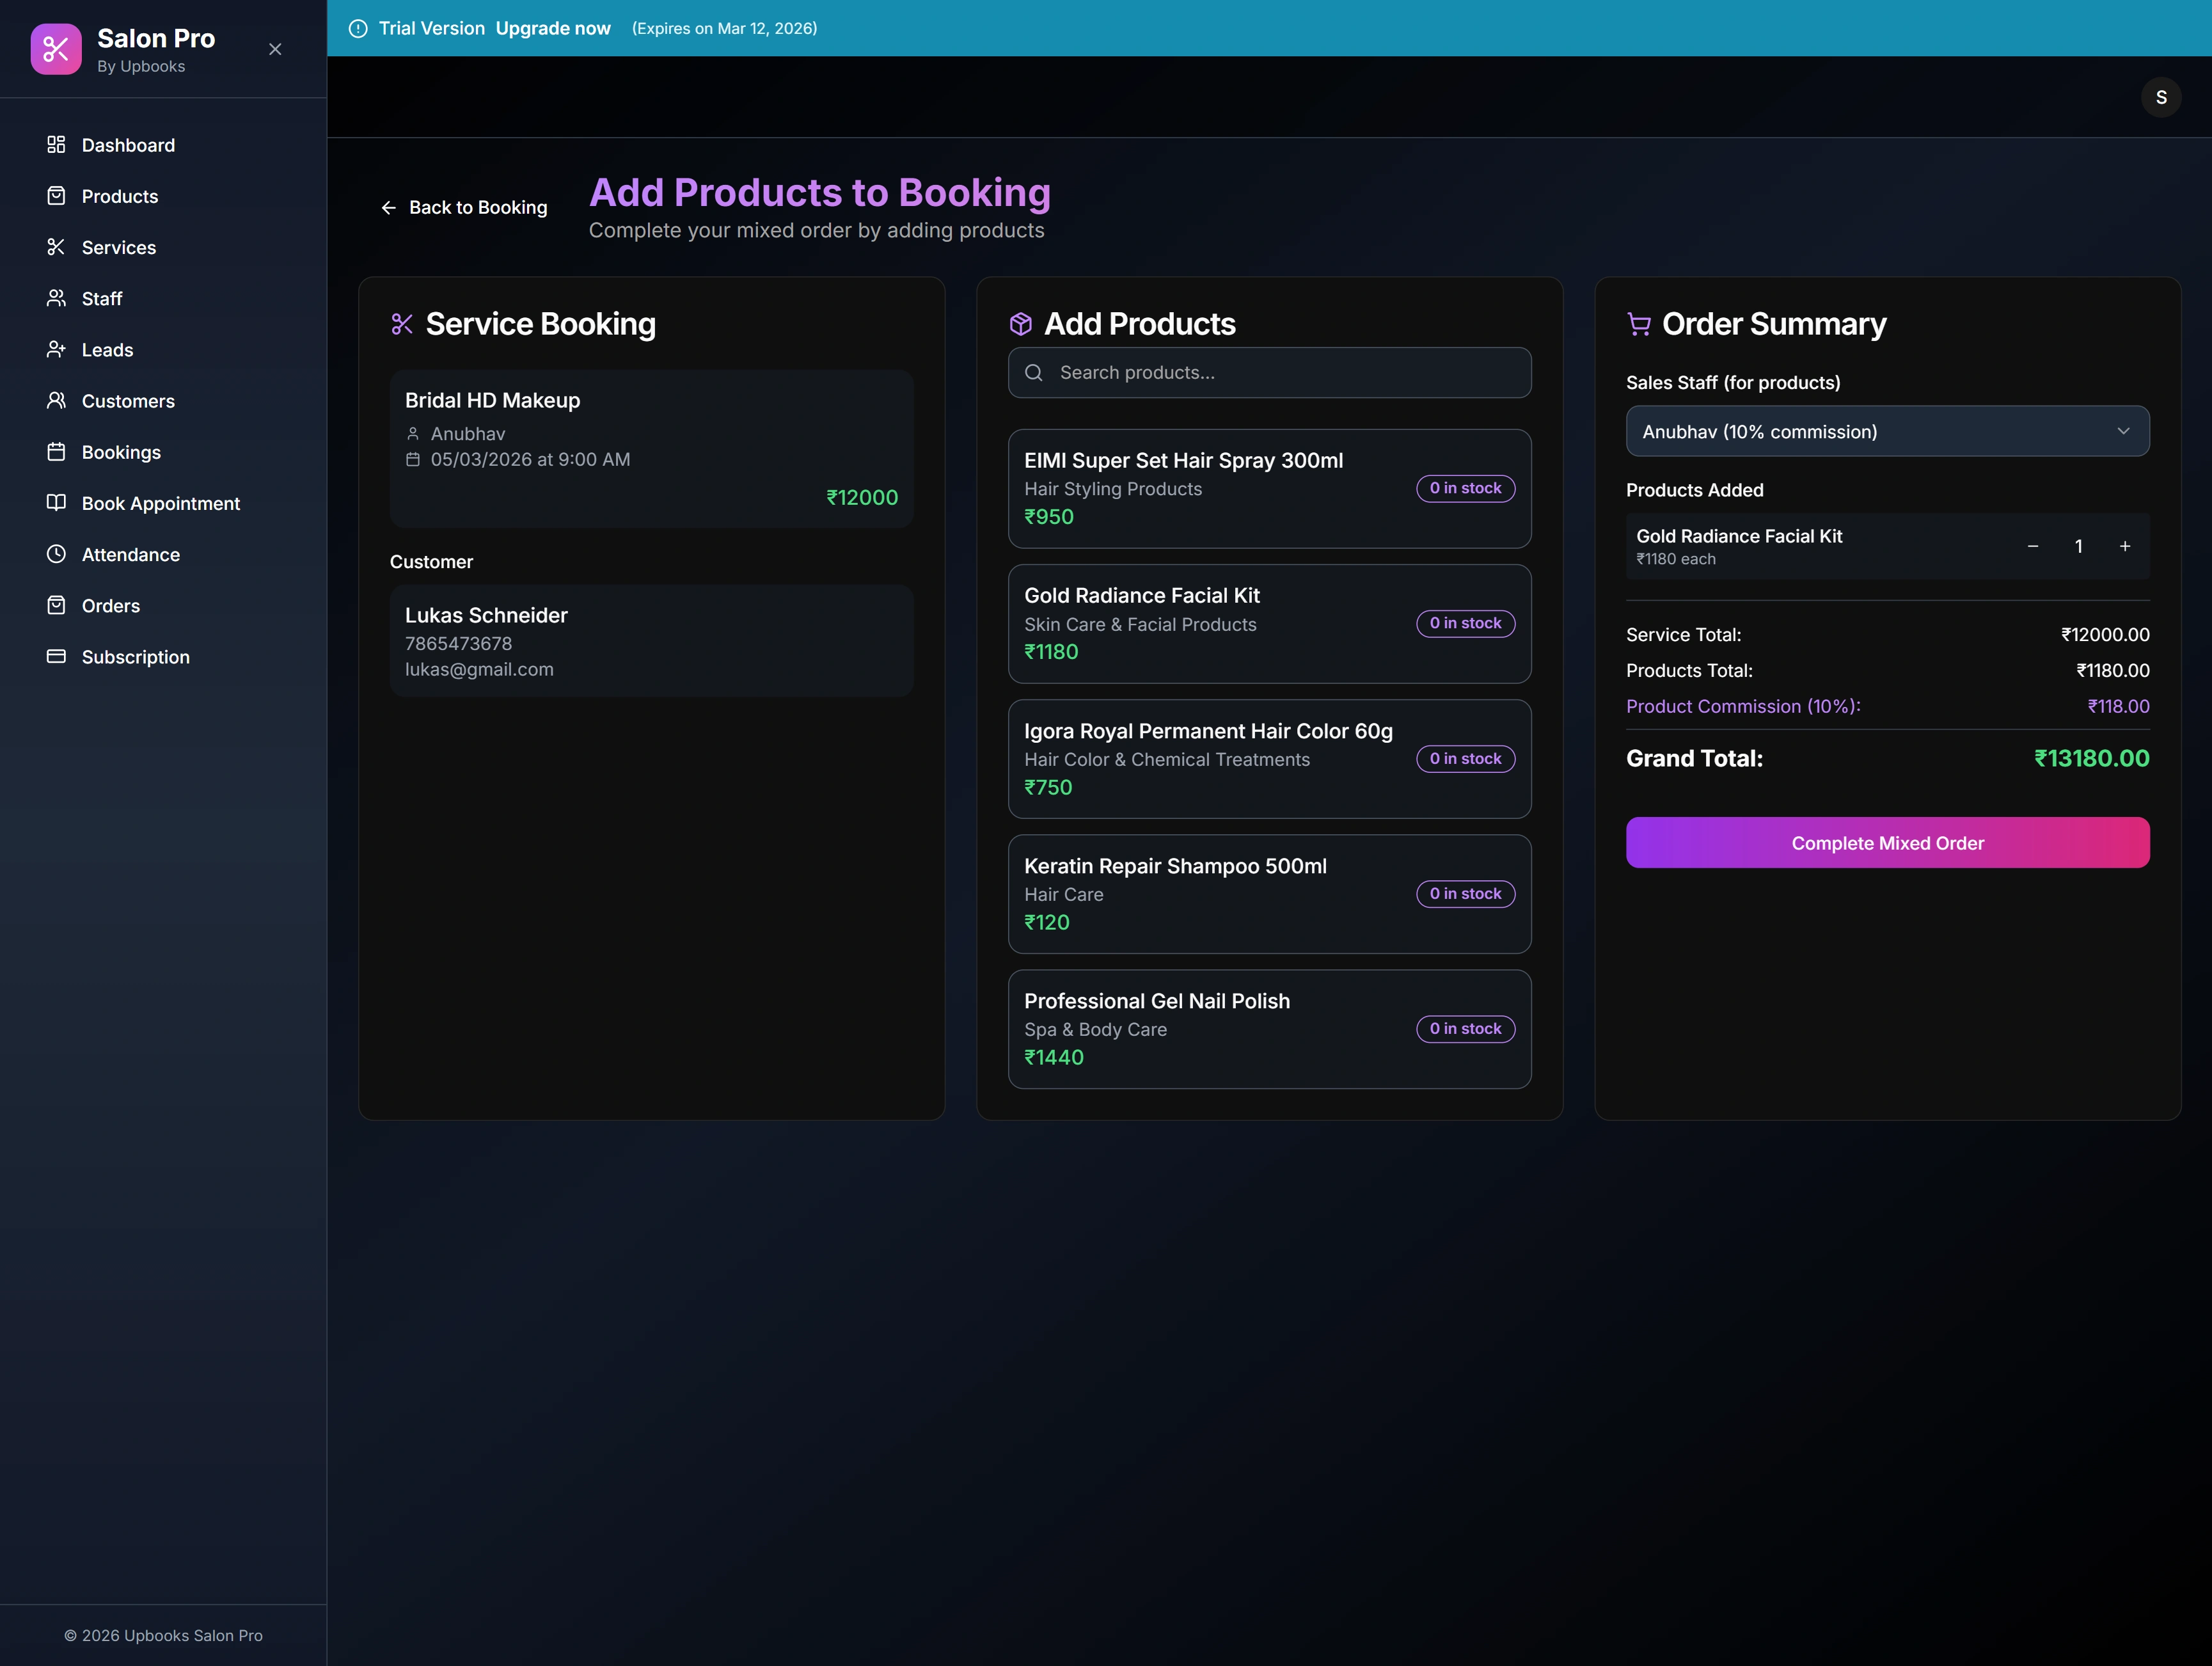Select the Products sidebar icon

point(57,196)
